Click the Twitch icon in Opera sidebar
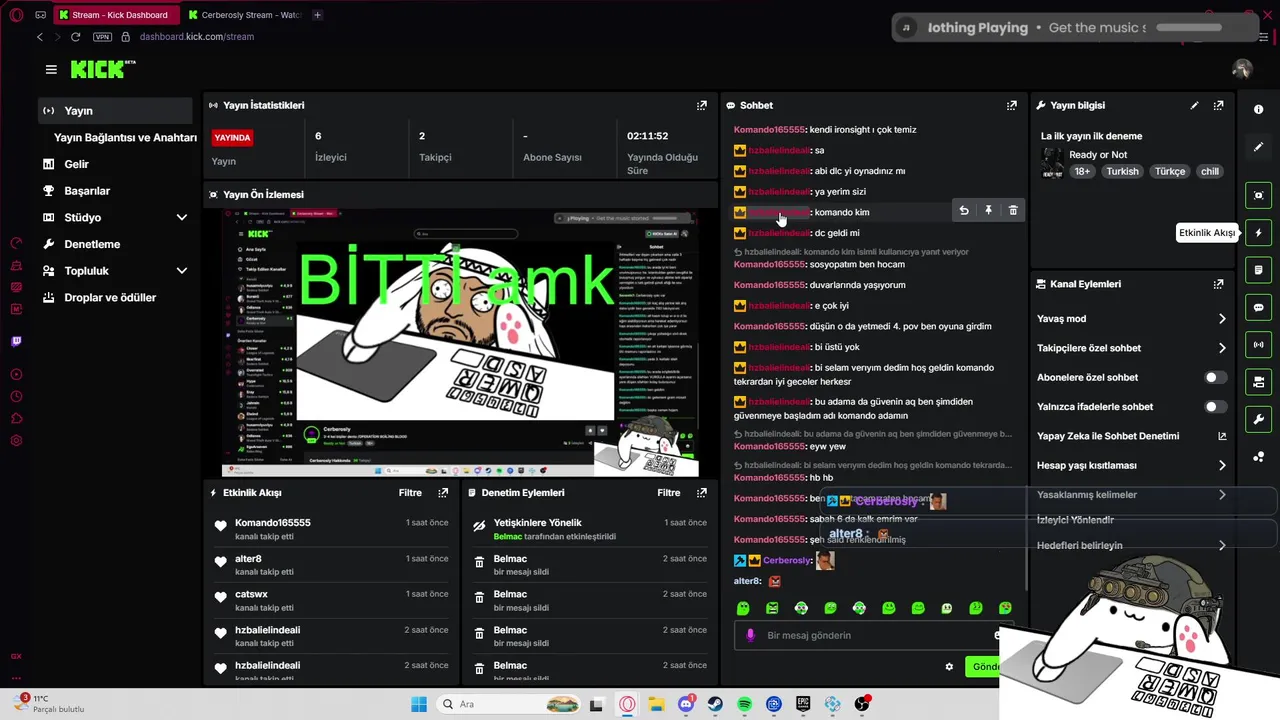1280x720 pixels. (x=16, y=341)
